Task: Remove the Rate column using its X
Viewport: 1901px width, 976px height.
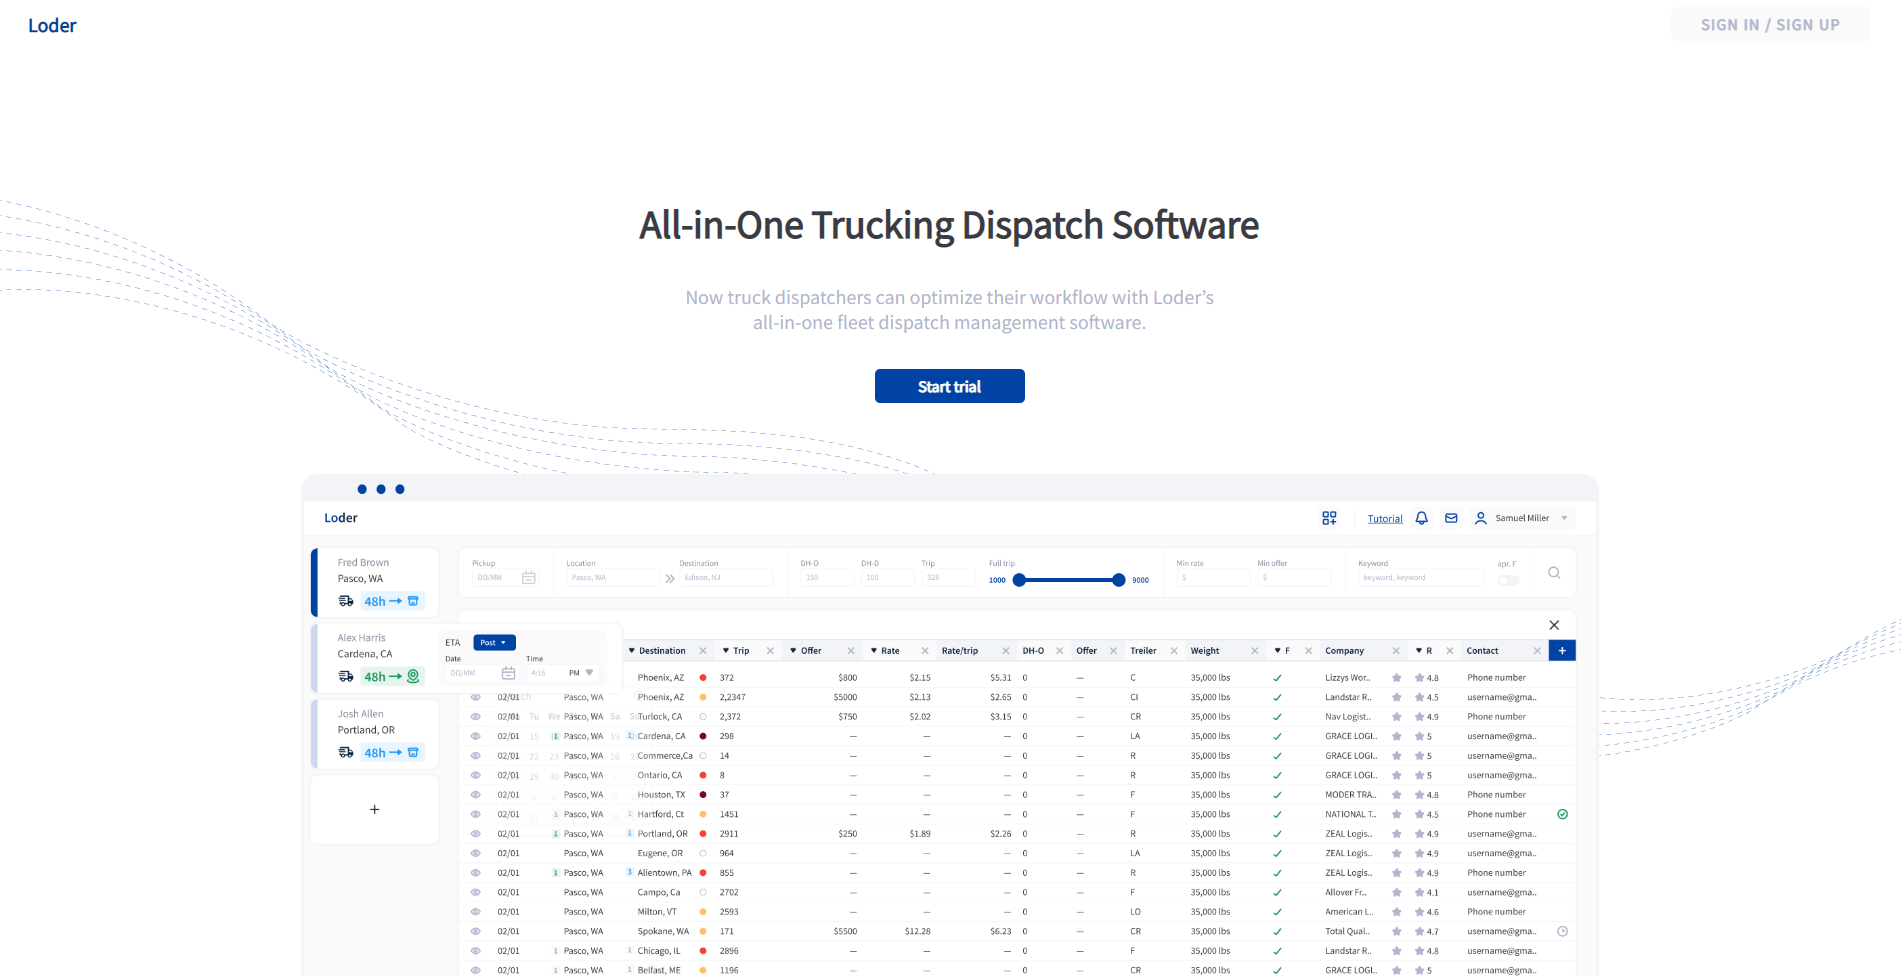Action: (x=925, y=651)
